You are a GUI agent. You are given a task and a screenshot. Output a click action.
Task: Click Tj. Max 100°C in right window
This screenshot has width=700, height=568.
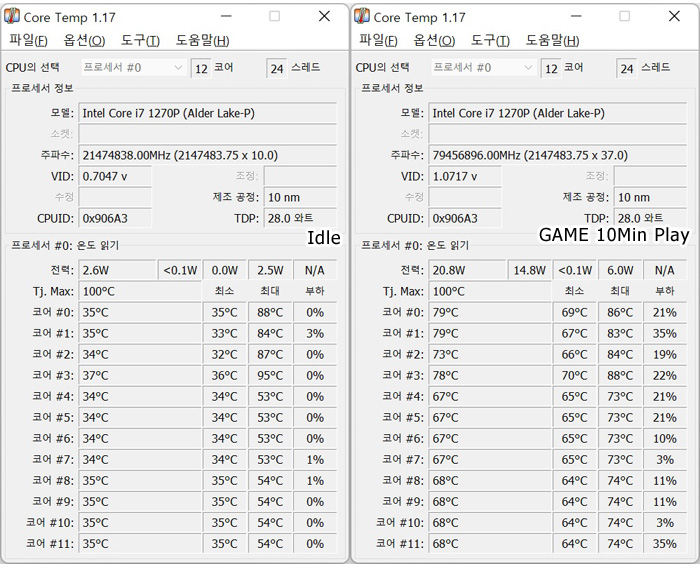(490, 292)
